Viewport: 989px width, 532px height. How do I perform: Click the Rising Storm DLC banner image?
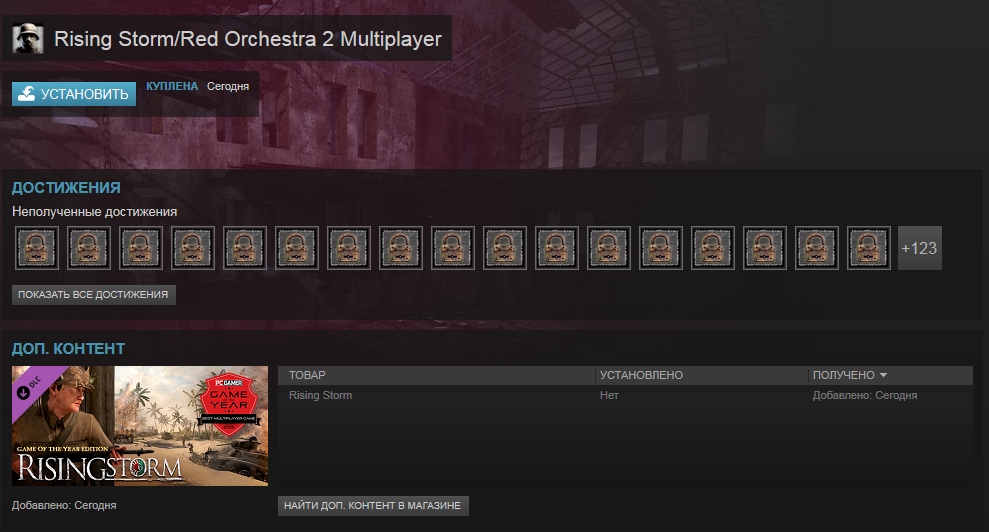click(x=140, y=426)
